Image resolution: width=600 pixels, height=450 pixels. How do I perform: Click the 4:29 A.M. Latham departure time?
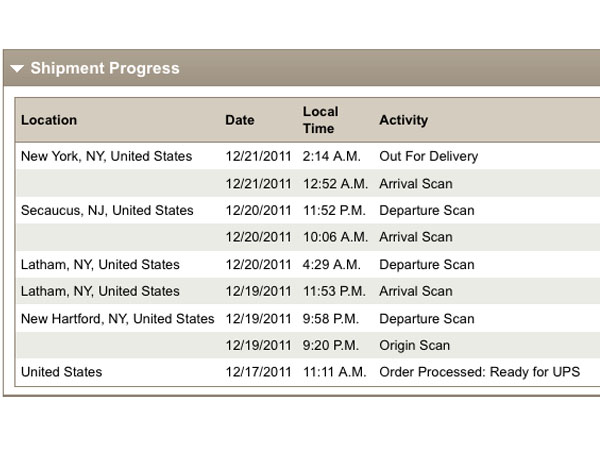pos(331,265)
